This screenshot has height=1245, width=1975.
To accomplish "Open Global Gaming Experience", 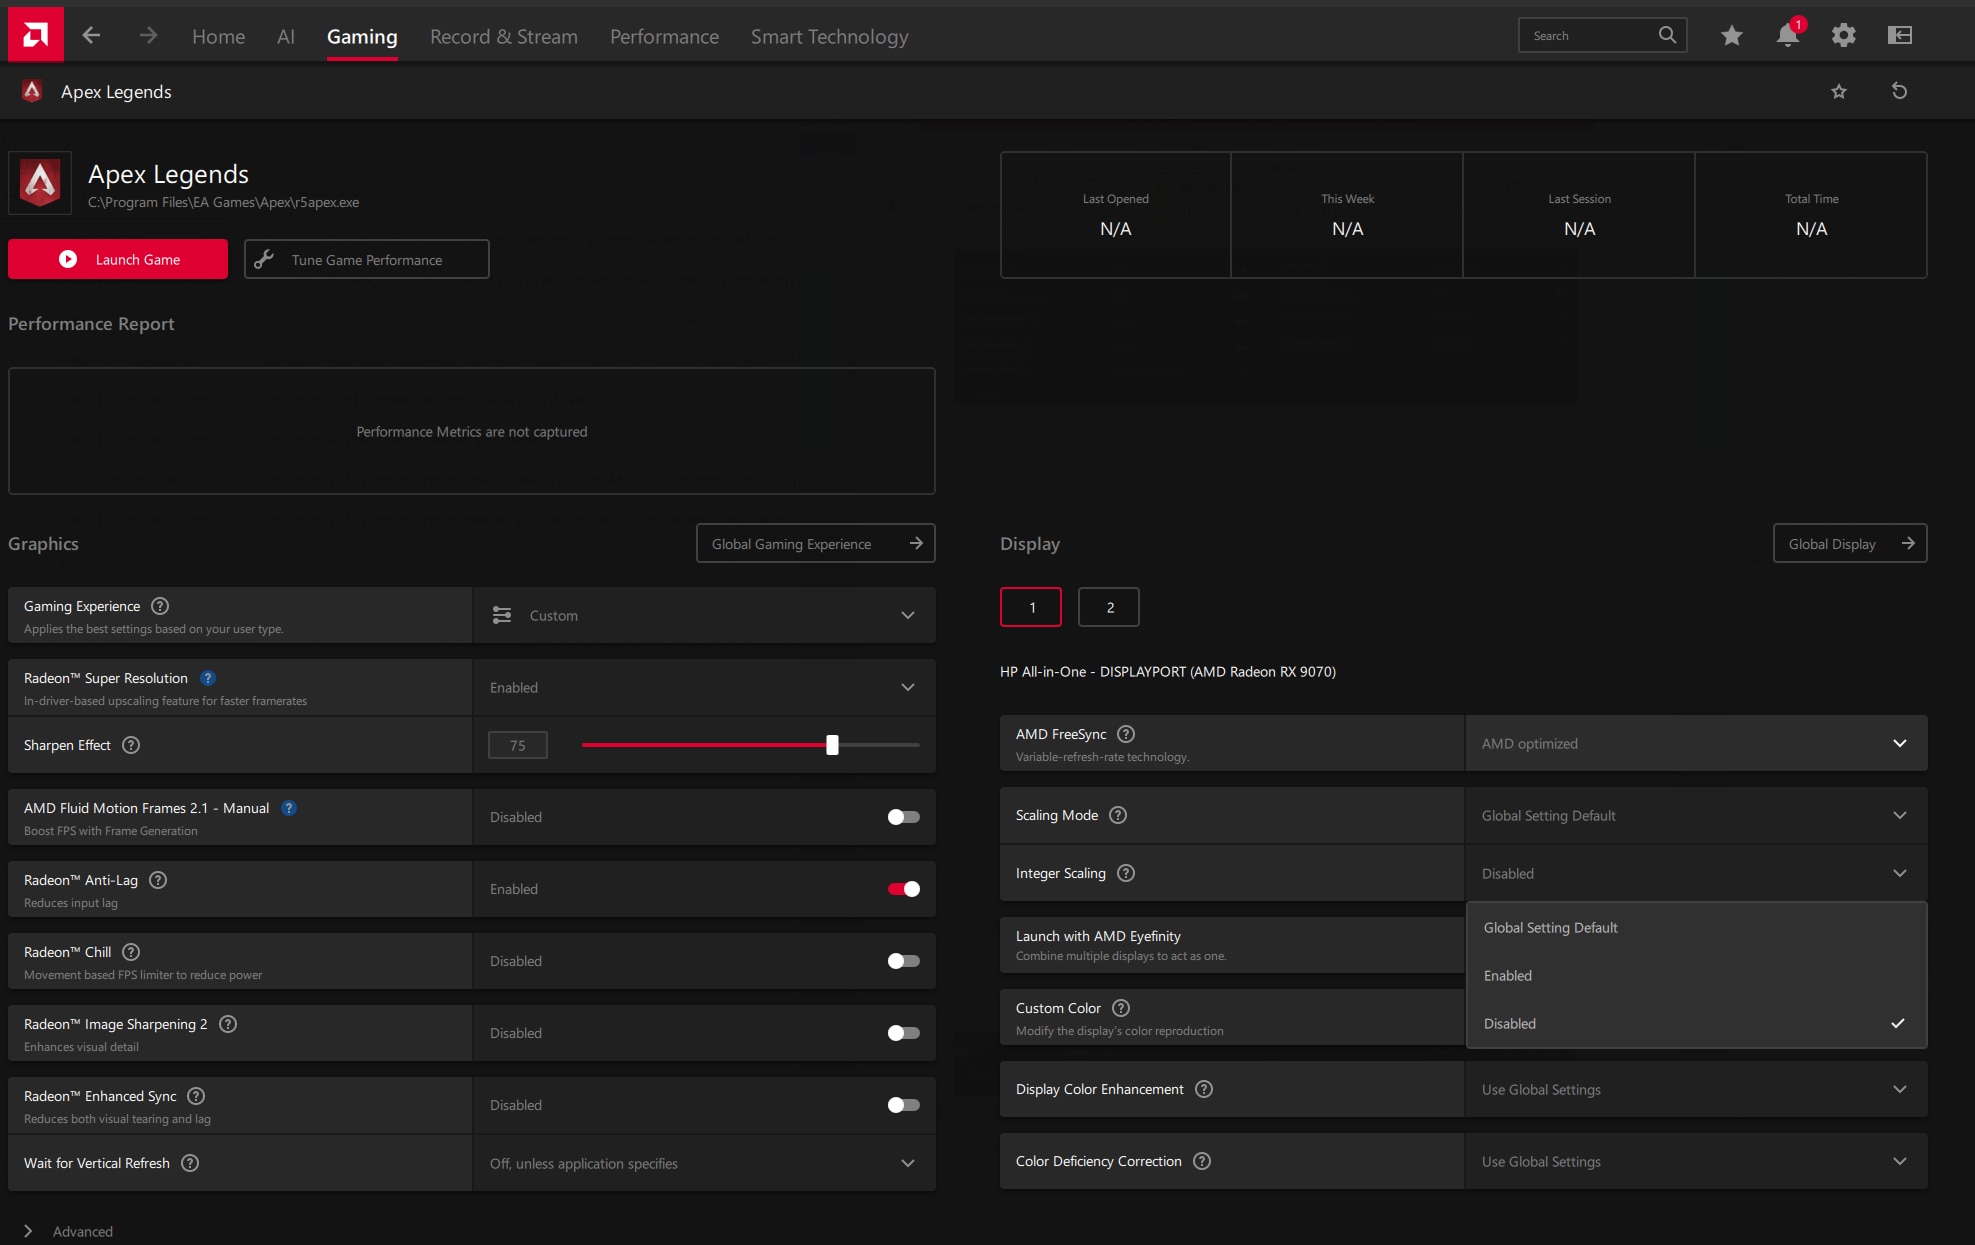I will (x=816, y=543).
